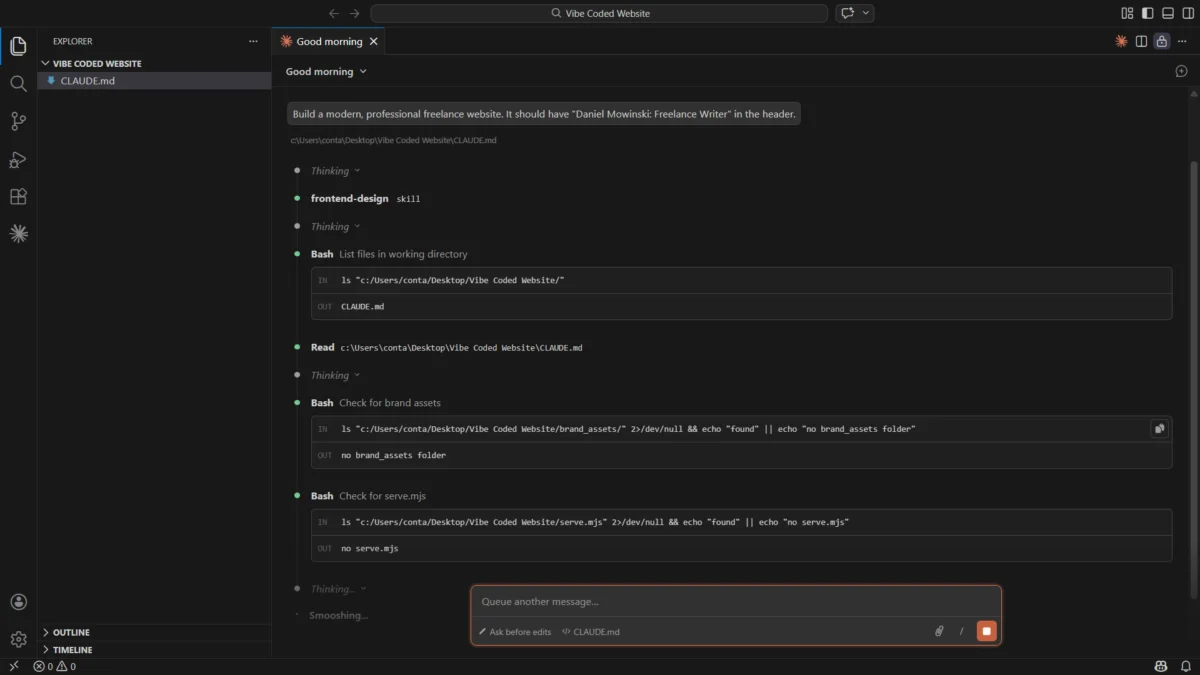This screenshot has height=675, width=1200.
Task: Expand the Thinking block above Check for brand assets
Action: 335,375
